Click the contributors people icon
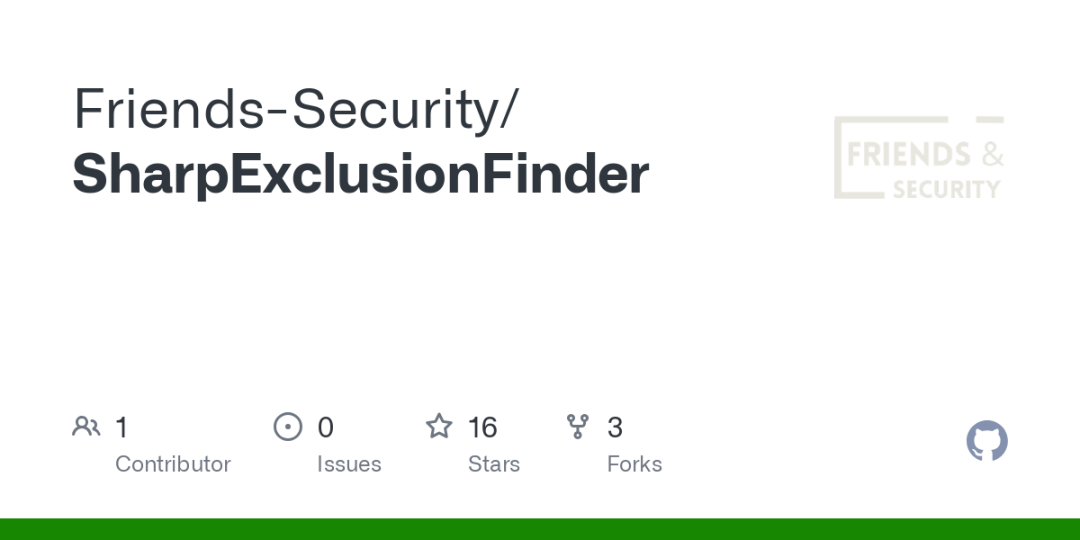1080x540 pixels. [86, 427]
